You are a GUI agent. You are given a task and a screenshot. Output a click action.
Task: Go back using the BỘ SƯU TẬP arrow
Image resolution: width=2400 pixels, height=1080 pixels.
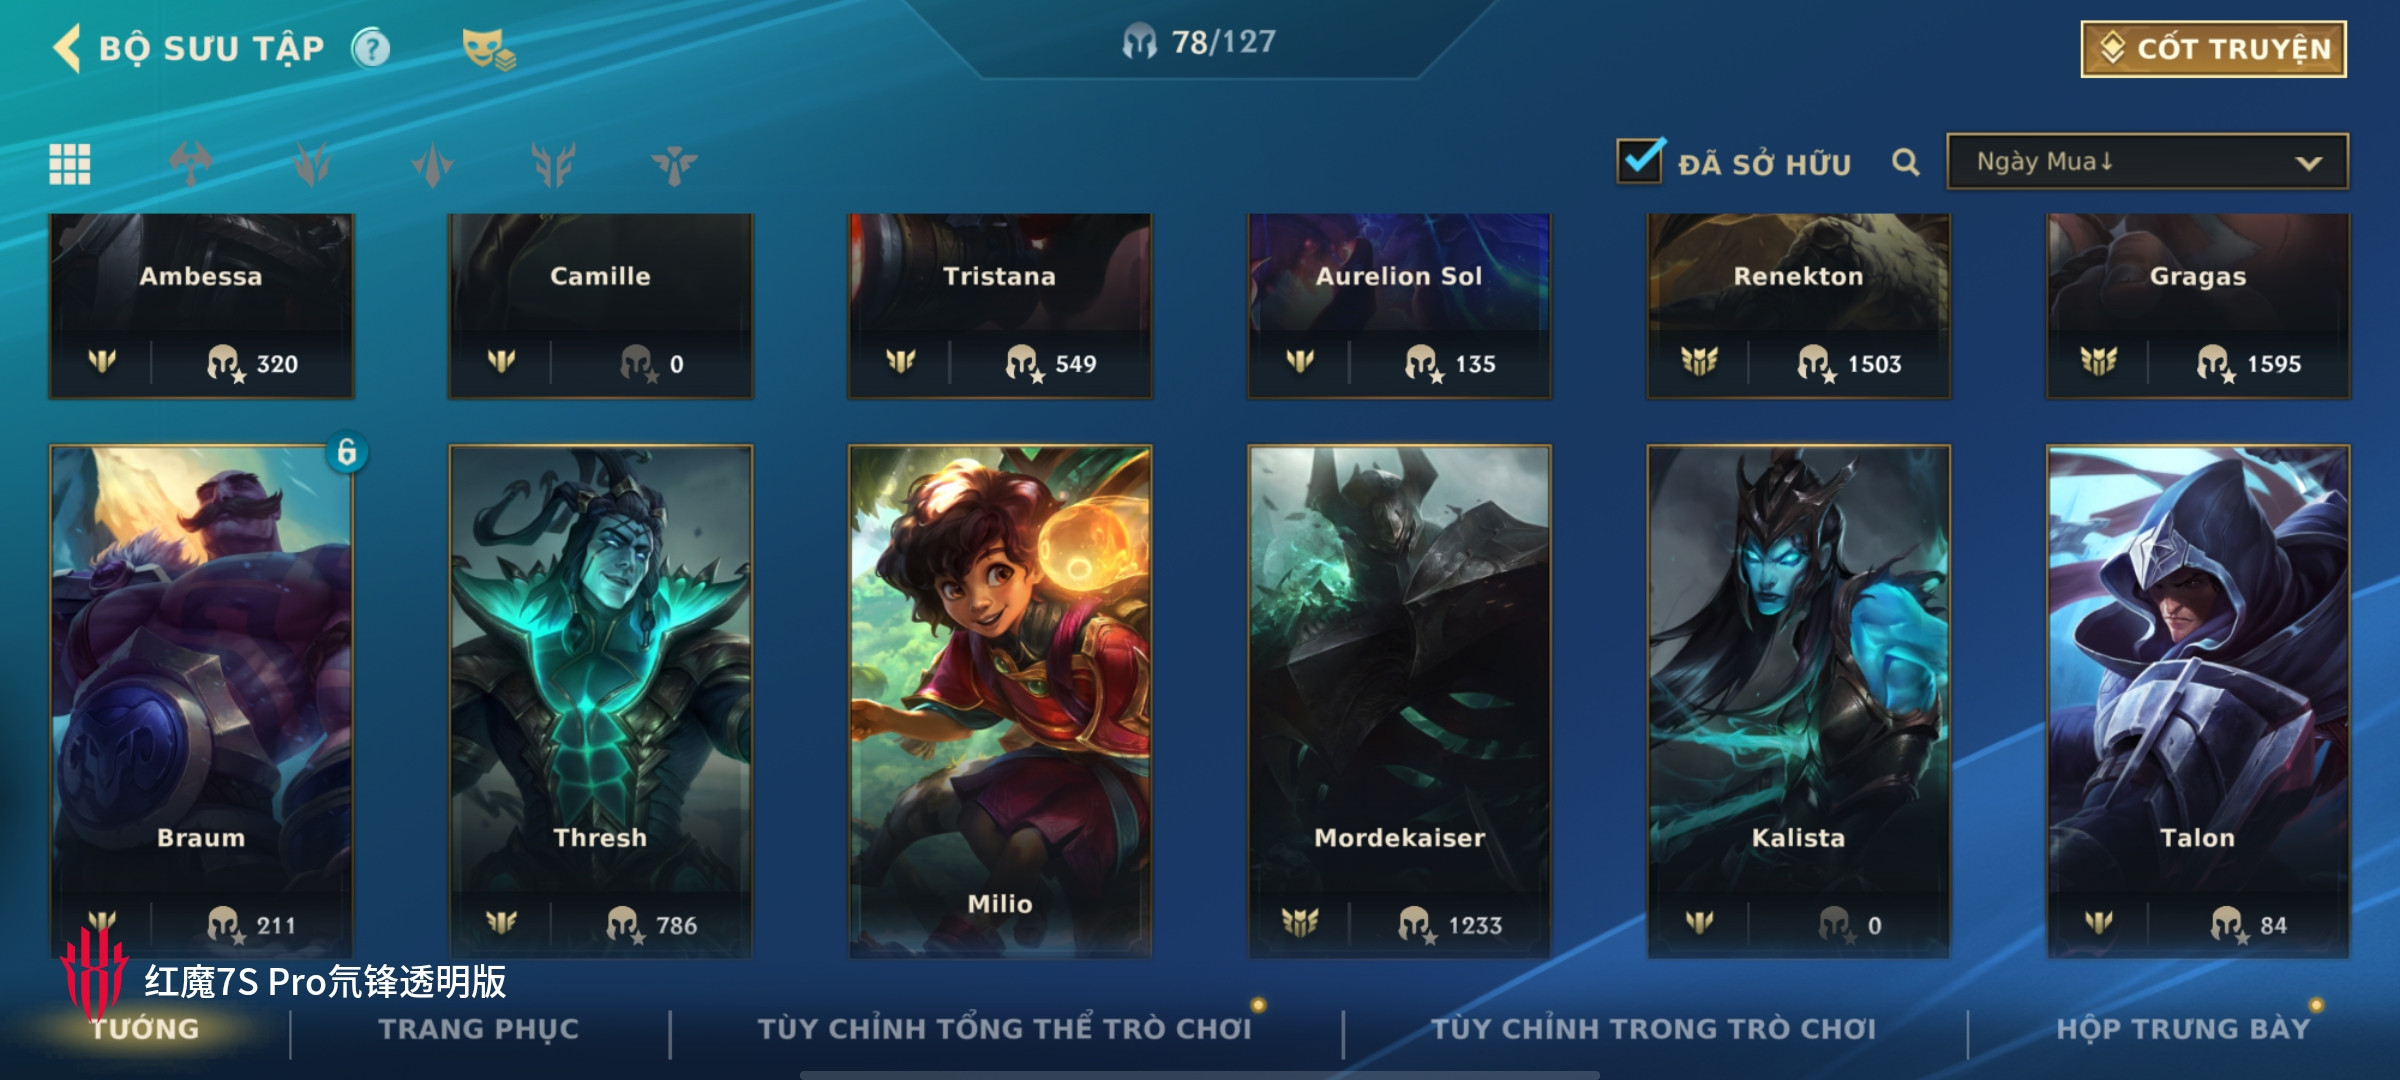point(68,48)
